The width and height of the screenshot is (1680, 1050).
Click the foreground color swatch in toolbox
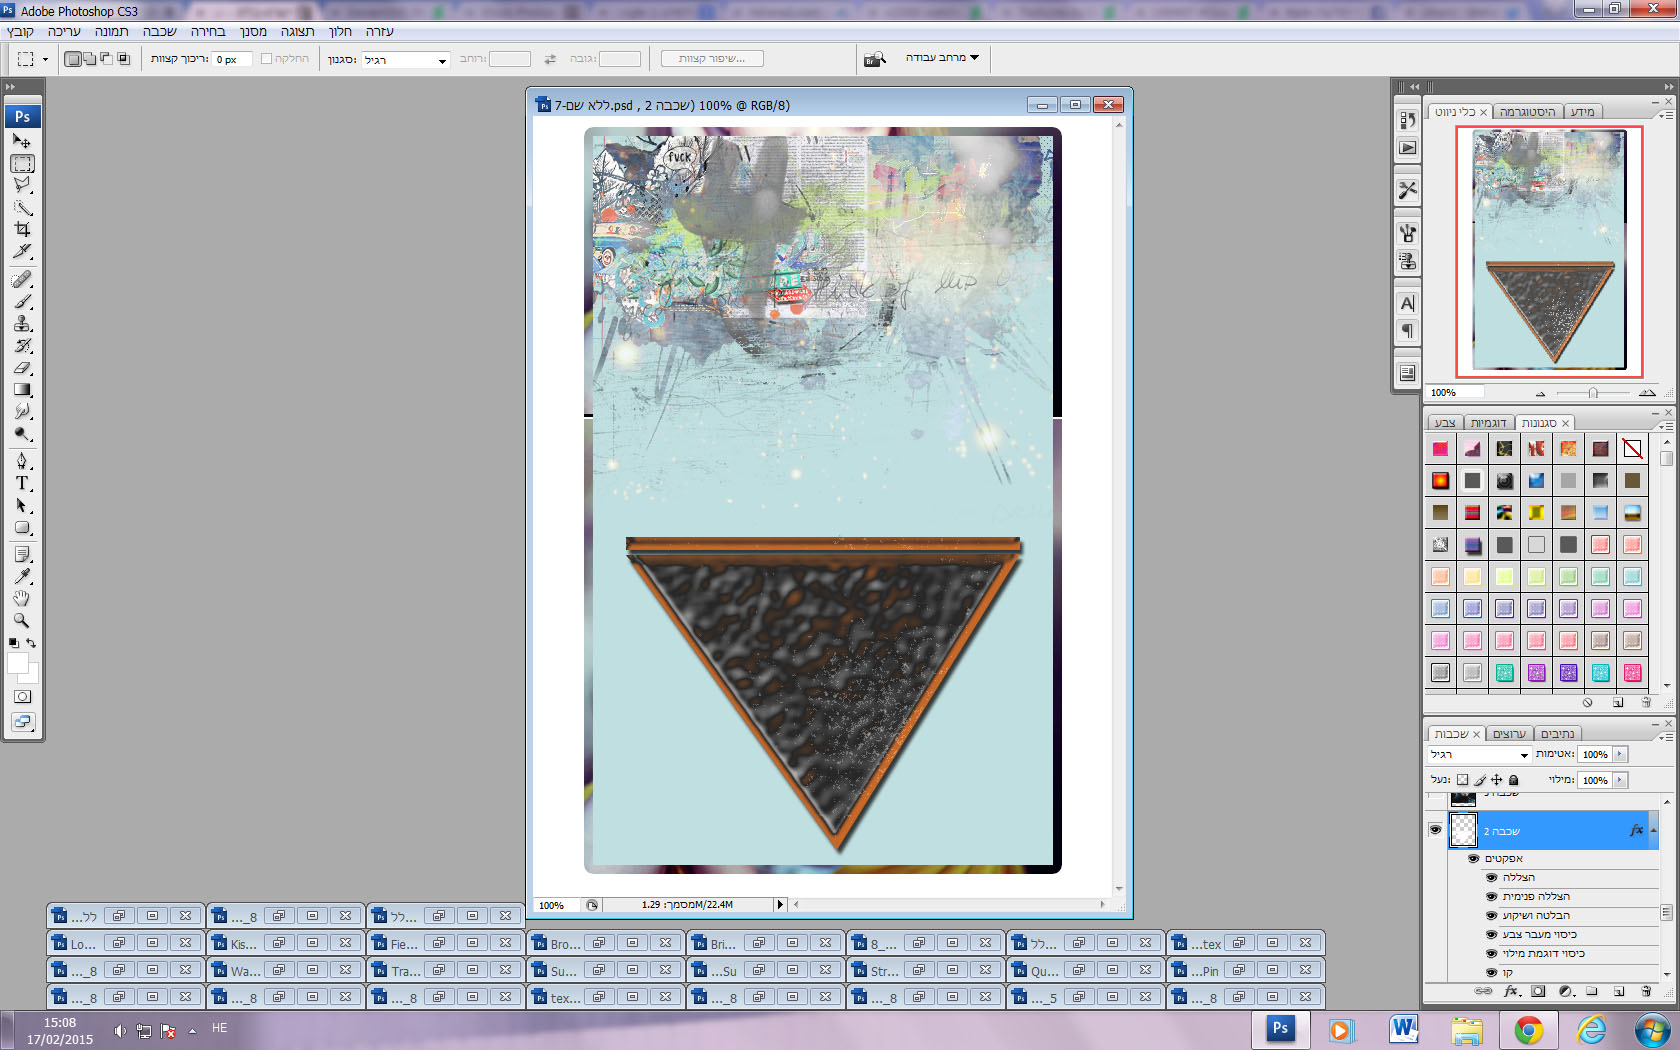[17, 663]
